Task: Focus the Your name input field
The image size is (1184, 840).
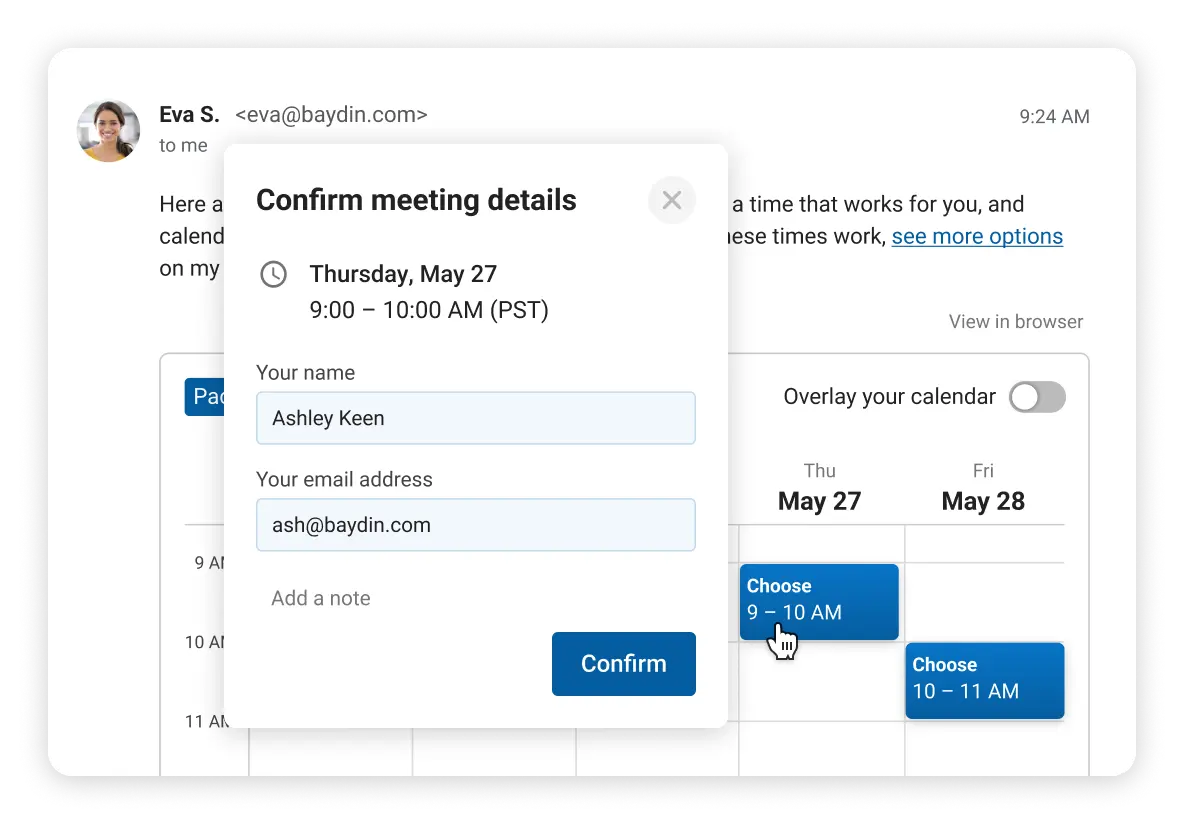Action: point(475,418)
